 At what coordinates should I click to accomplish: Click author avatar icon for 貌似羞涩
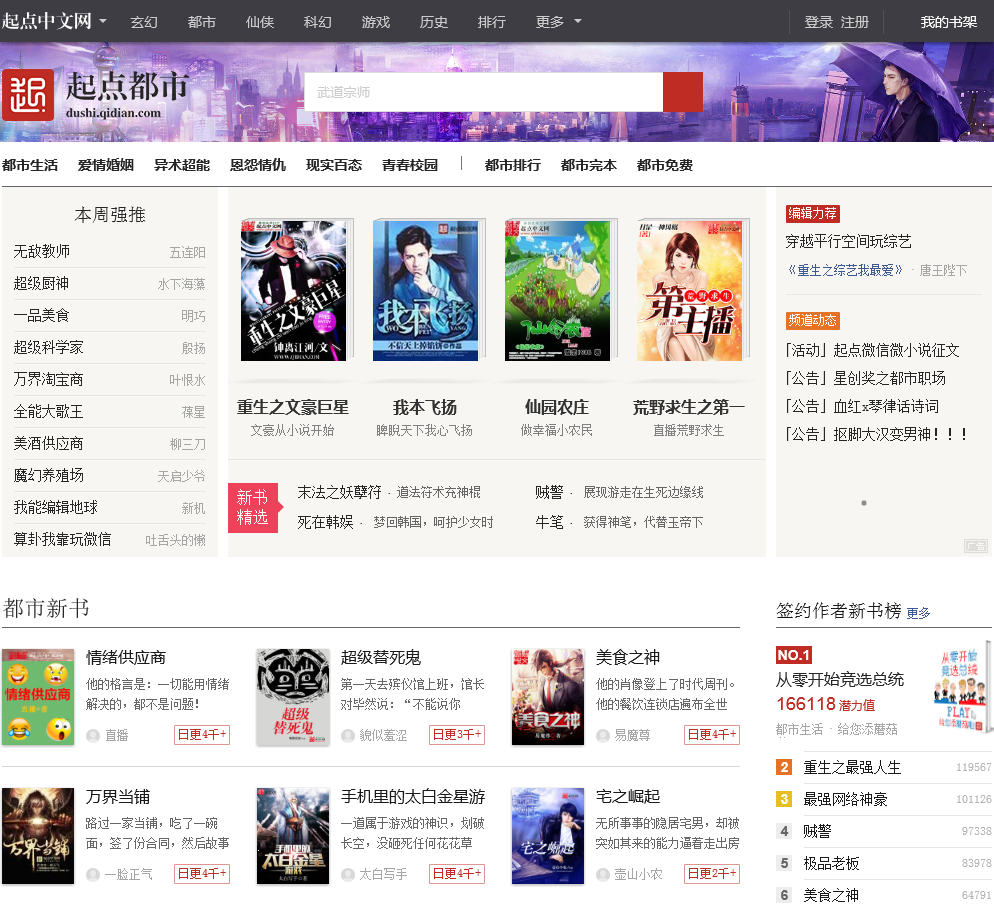(348, 735)
